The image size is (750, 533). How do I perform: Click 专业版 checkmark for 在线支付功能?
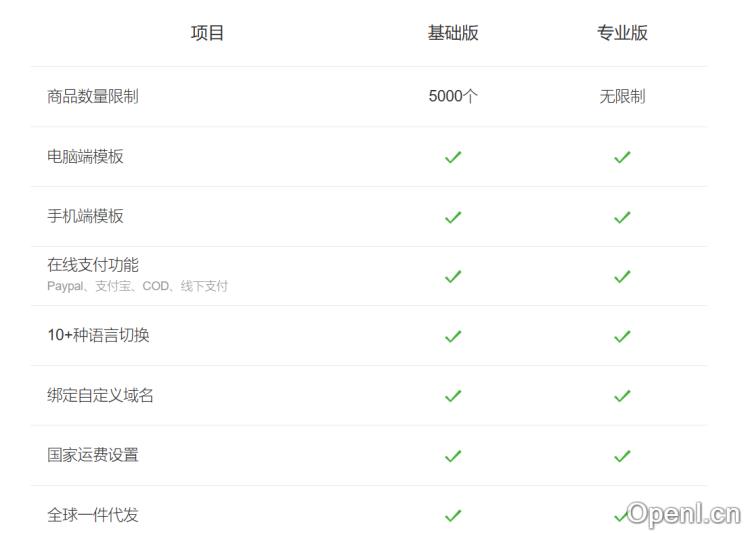(622, 276)
